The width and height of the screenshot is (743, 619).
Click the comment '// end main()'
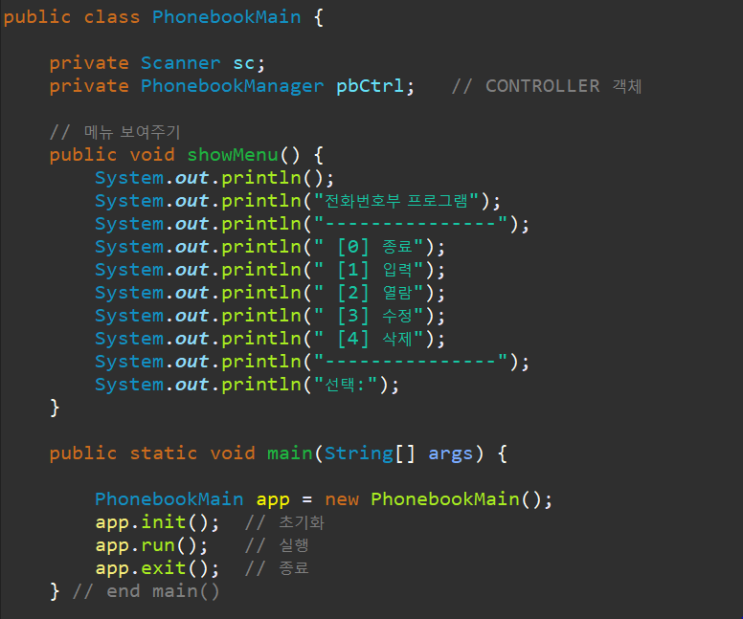[146, 592]
